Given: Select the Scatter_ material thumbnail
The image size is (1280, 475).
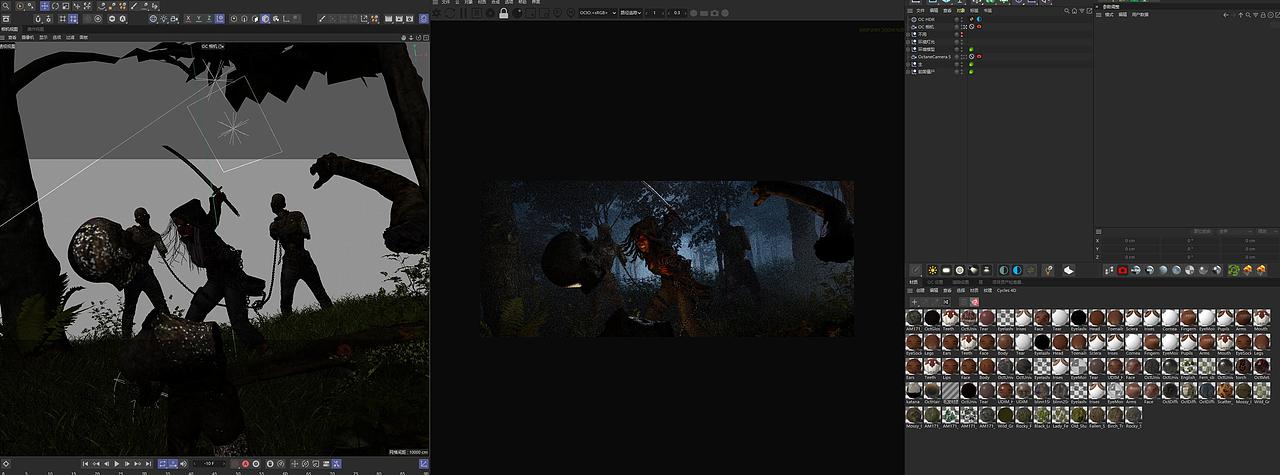Looking at the screenshot, I should tap(1225, 391).
